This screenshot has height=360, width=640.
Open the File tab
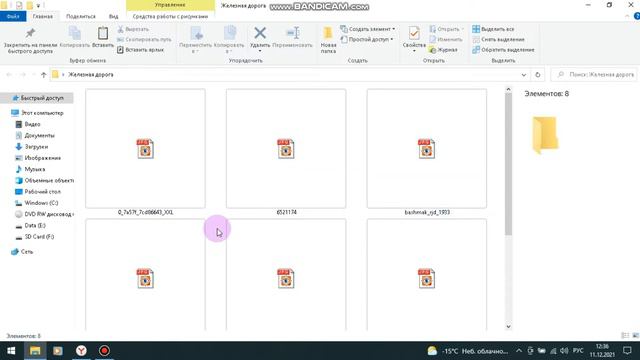point(13,16)
